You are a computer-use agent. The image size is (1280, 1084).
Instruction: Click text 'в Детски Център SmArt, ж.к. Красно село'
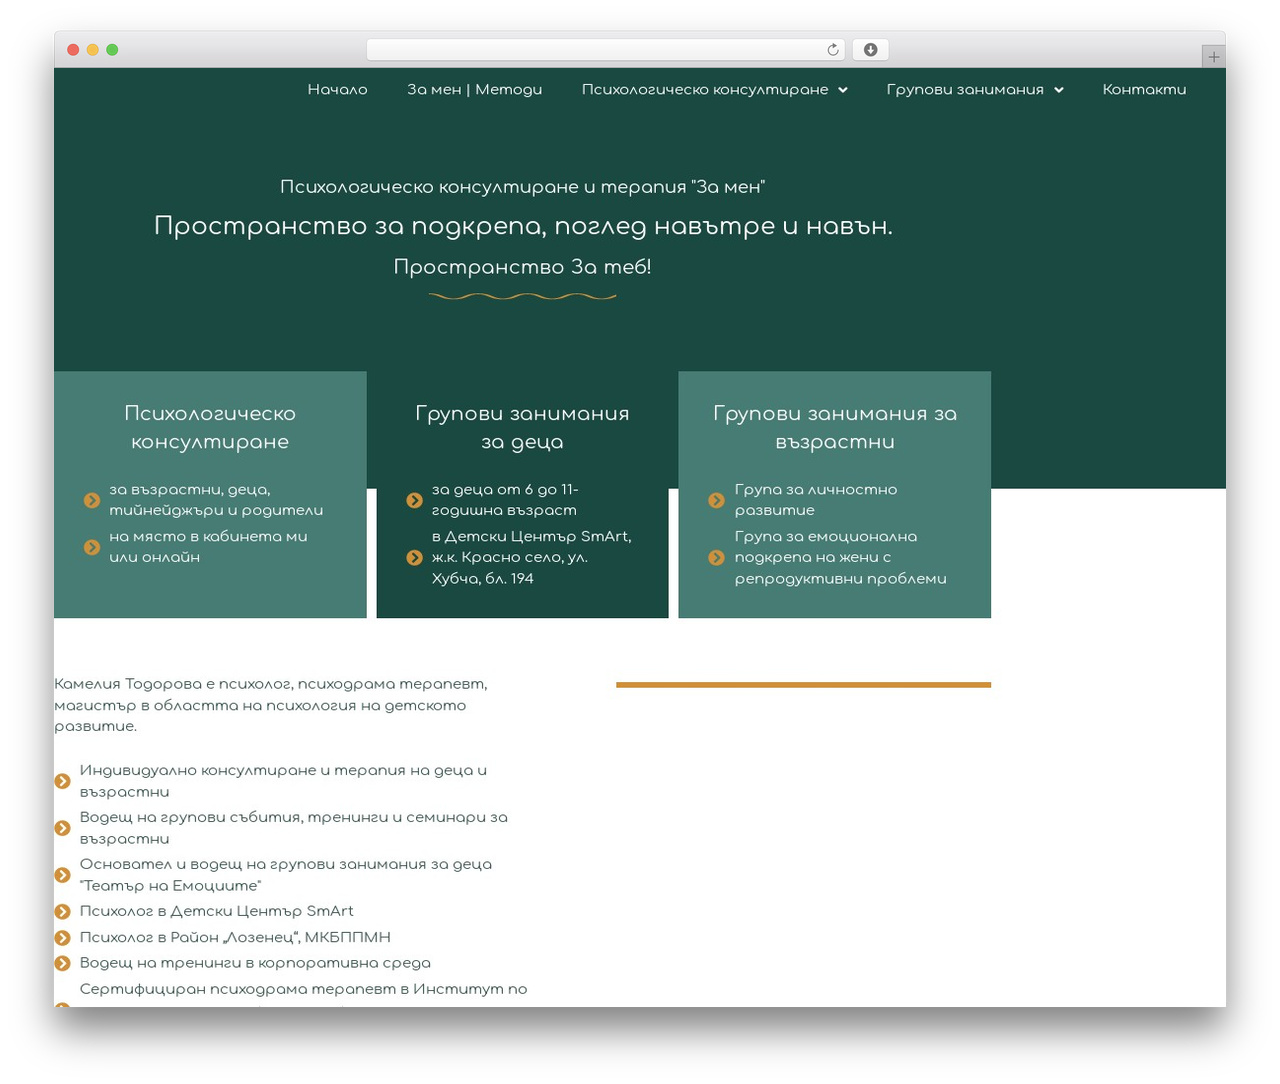pyautogui.click(x=532, y=557)
